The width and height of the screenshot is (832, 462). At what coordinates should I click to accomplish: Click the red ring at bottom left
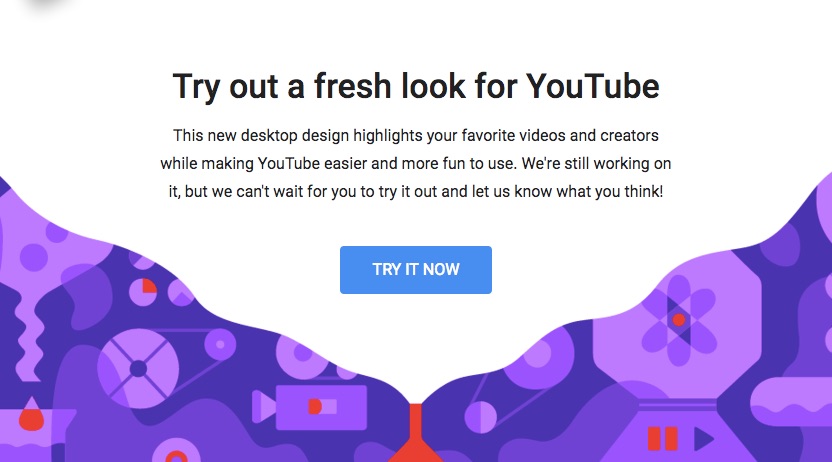(x=176, y=457)
